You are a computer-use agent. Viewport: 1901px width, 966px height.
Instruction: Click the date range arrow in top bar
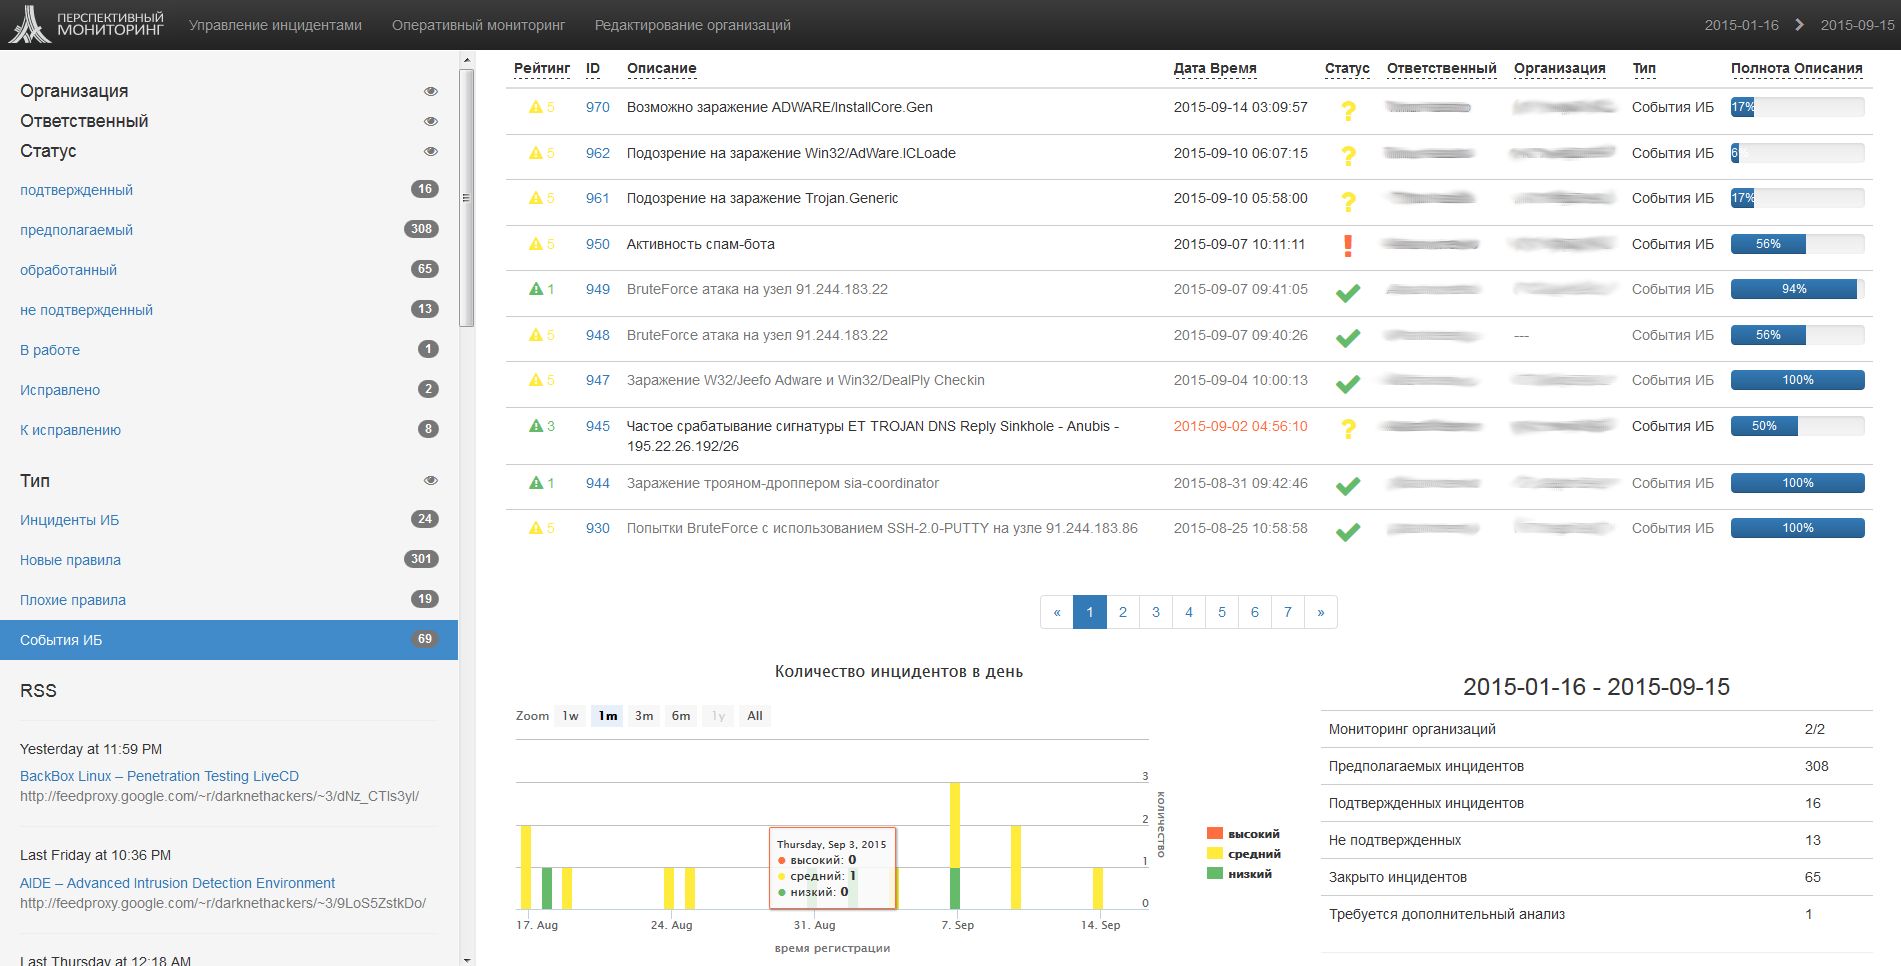(1799, 25)
